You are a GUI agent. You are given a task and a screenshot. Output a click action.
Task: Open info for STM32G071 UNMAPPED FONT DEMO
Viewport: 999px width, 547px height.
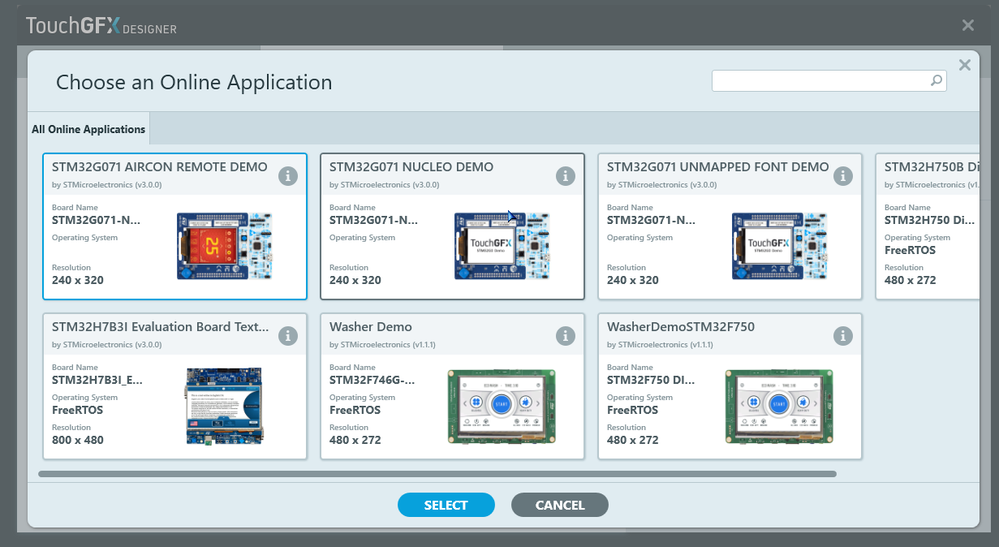click(843, 176)
